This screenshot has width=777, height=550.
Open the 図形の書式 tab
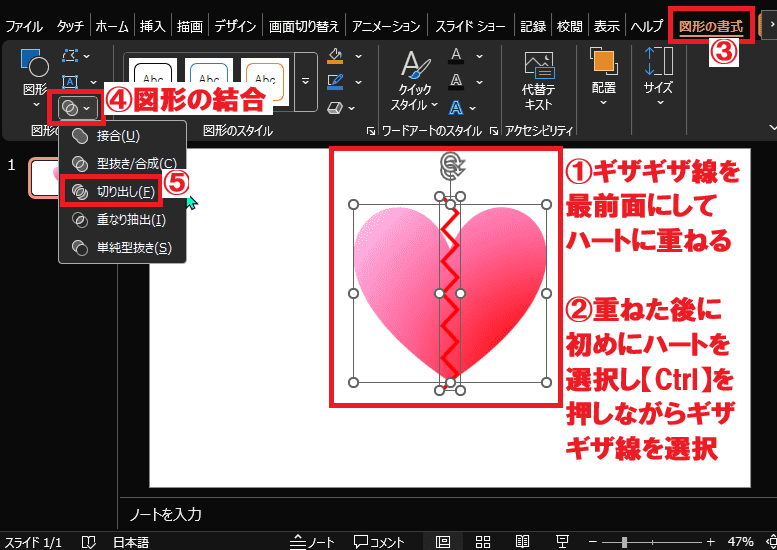[711, 26]
